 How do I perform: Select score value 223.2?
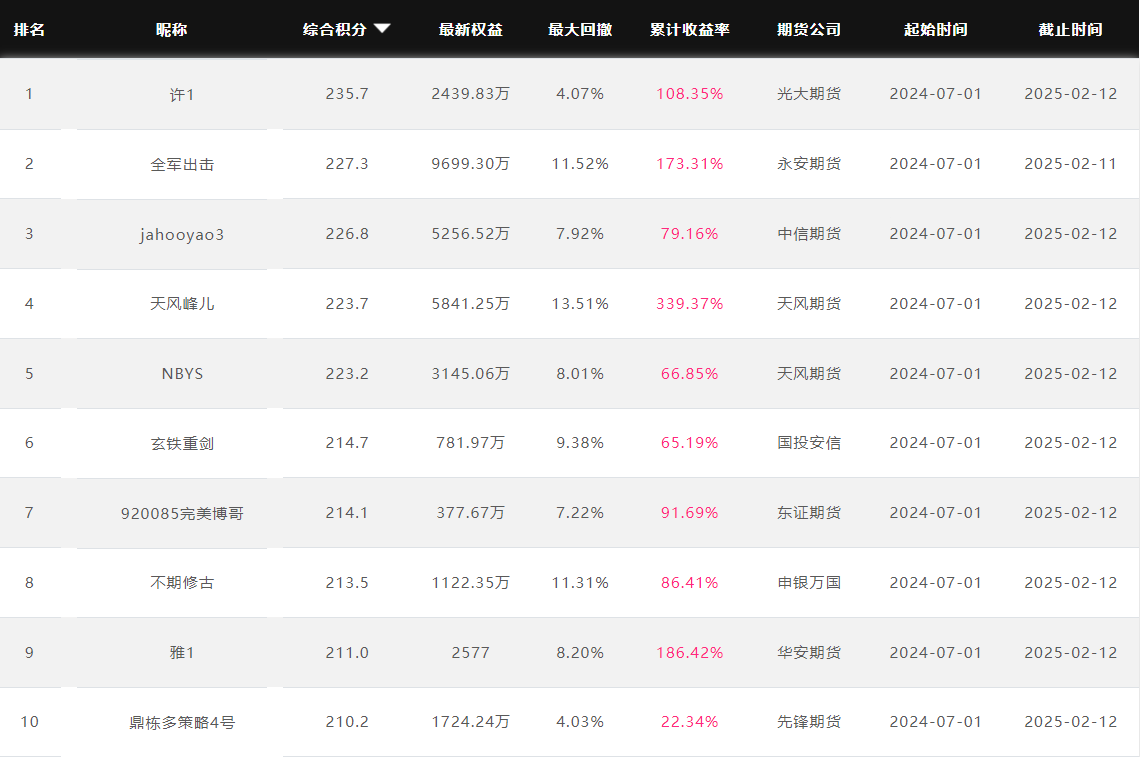347,373
